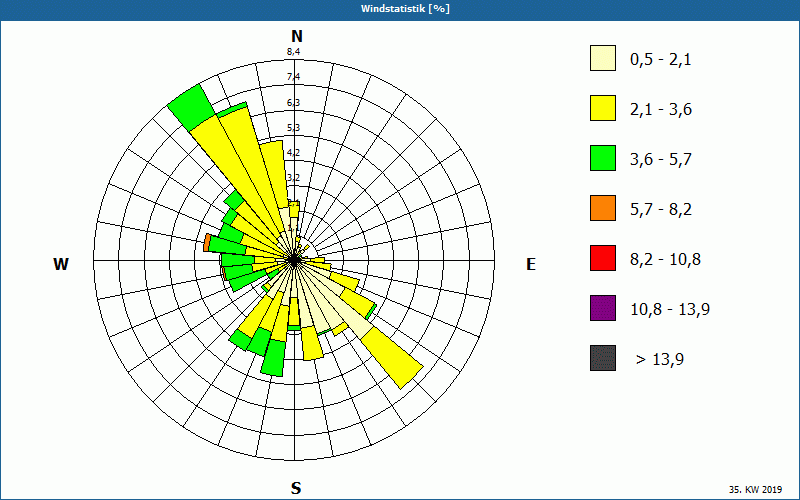Click the 3,2 axis scale value
The width and height of the screenshot is (800, 500).
(x=293, y=178)
